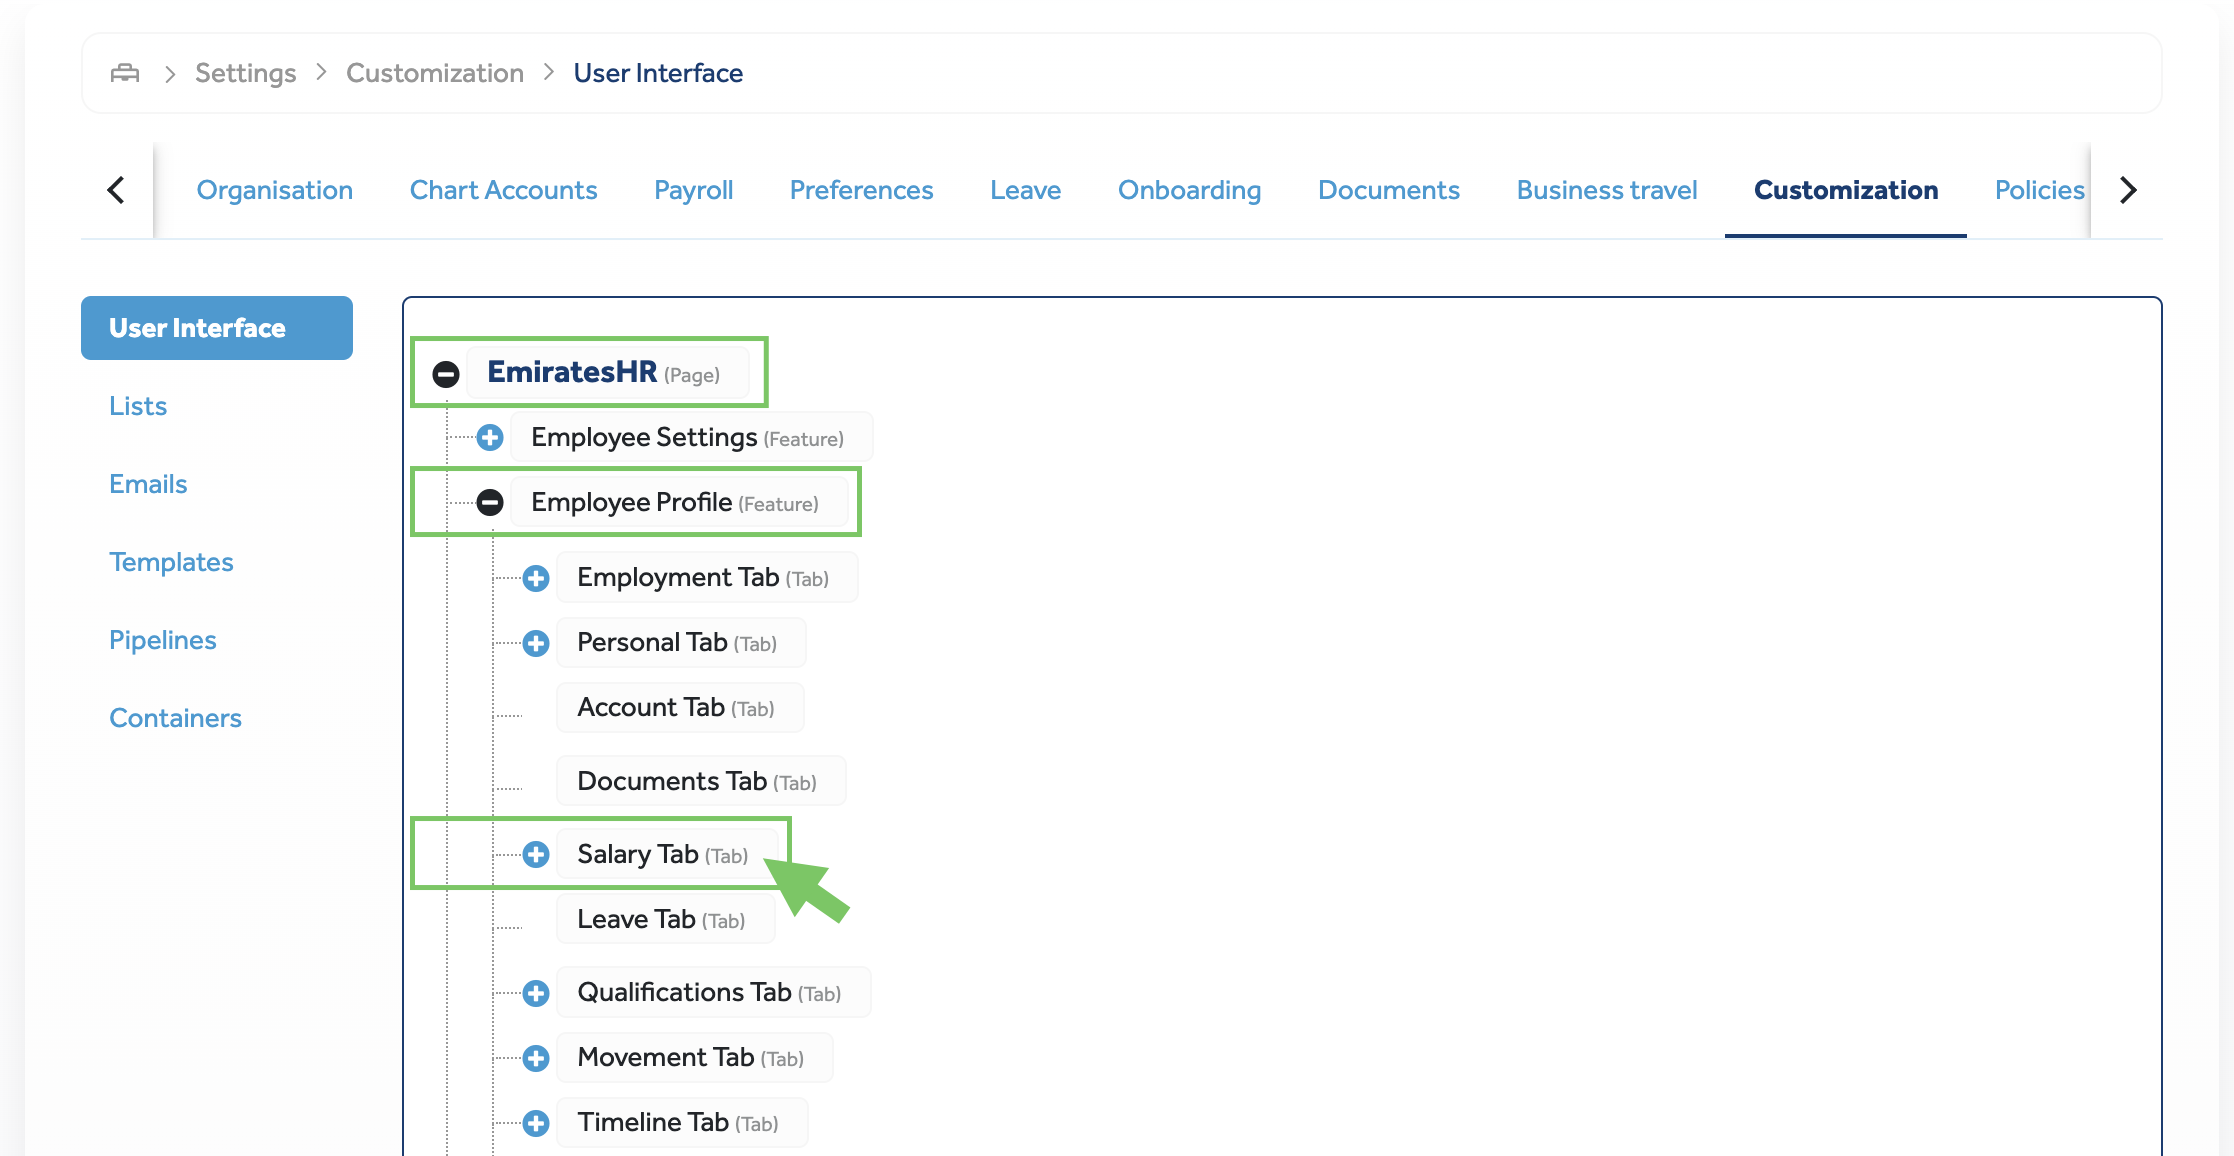Switch to the Leave tab
The width and height of the screenshot is (2234, 1156).
click(x=1025, y=190)
